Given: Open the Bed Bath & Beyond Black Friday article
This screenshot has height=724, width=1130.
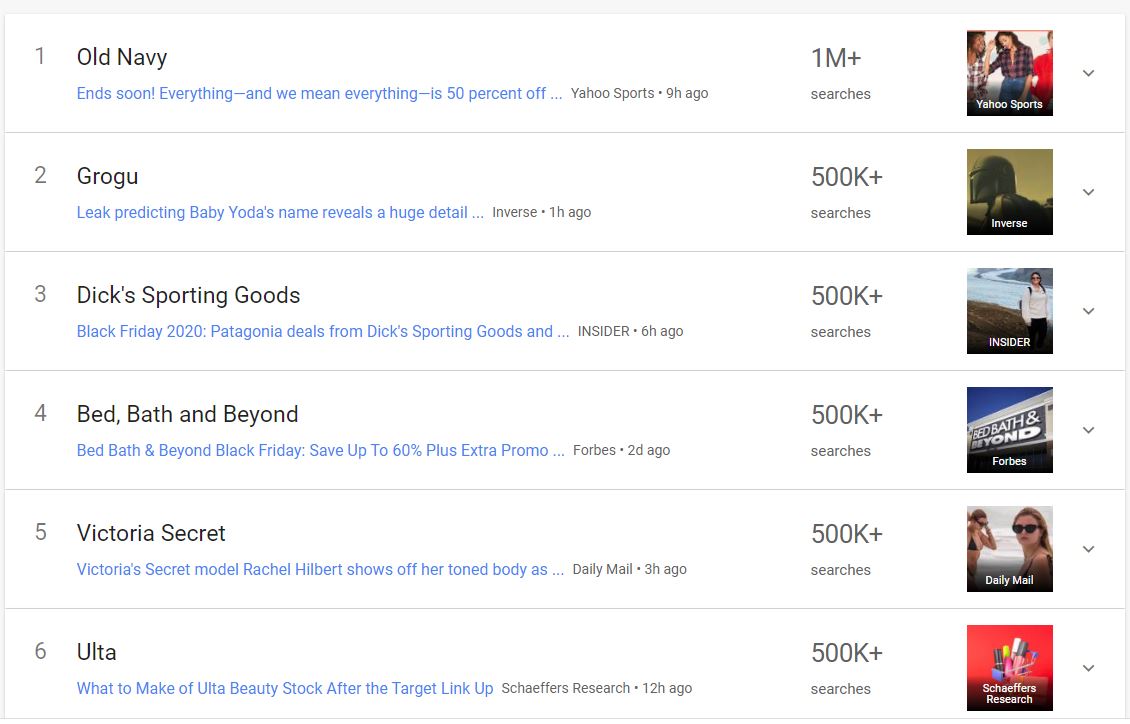Looking at the screenshot, I should click(321, 450).
